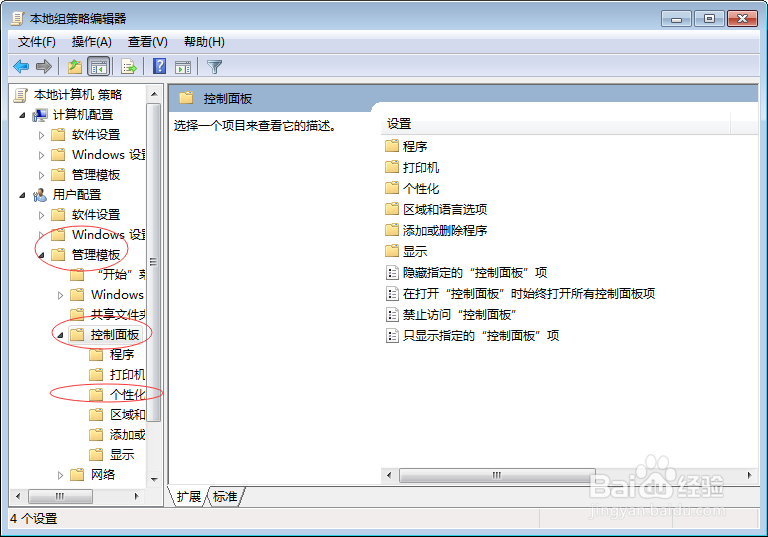Open the 文件(F) menu

coord(37,42)
